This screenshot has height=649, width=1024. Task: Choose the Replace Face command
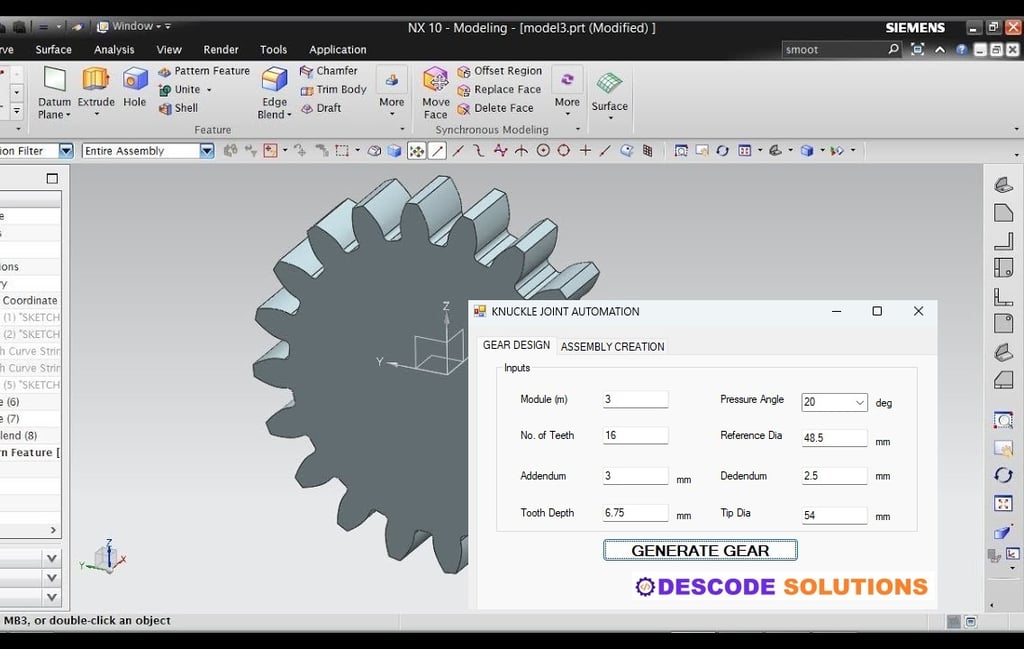point(500,89)
